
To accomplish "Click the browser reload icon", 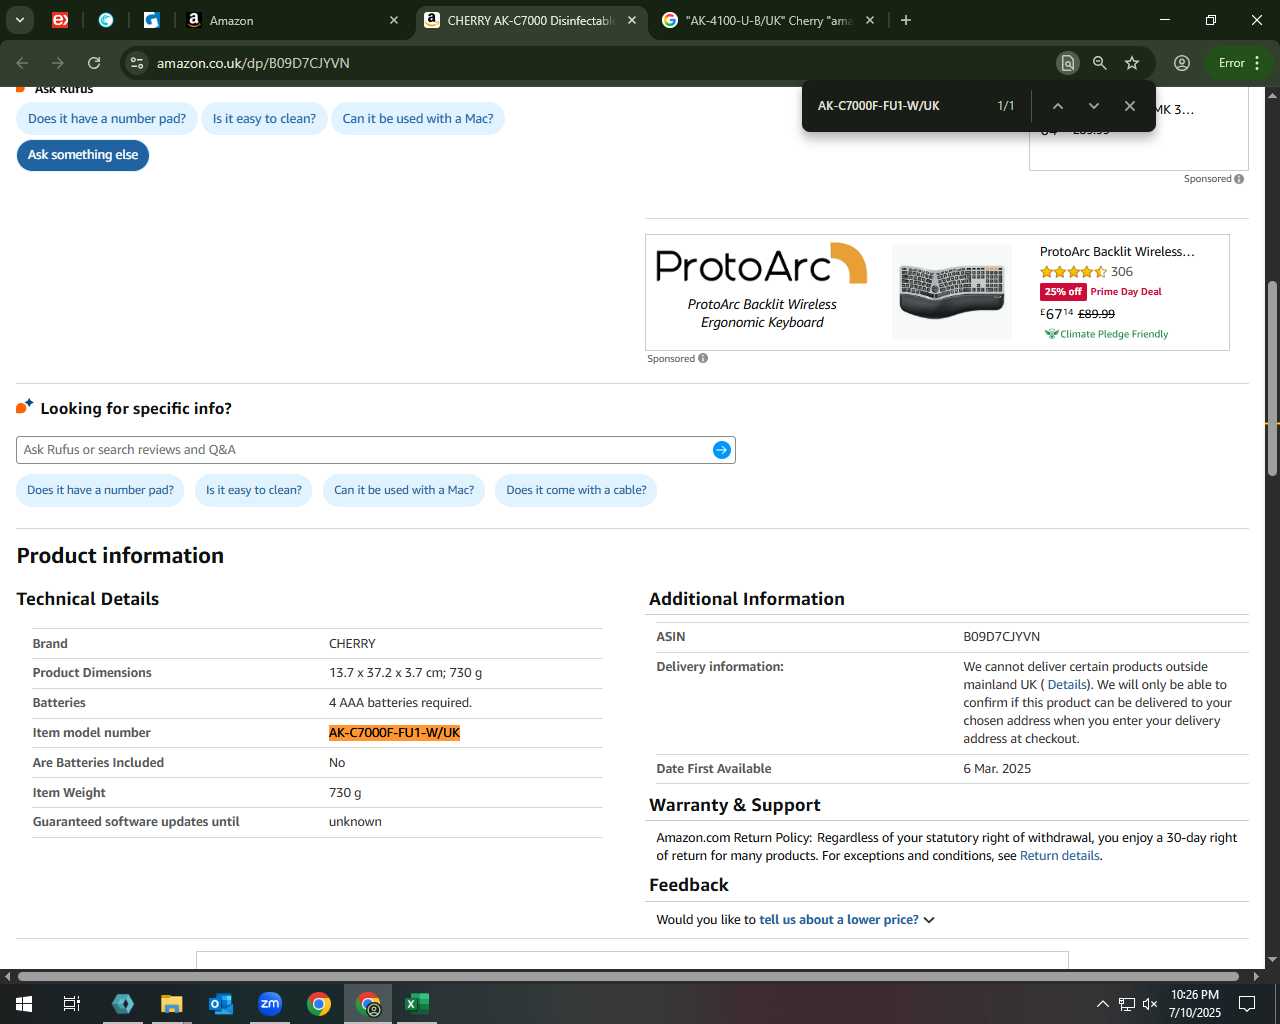I will point(94,63).
